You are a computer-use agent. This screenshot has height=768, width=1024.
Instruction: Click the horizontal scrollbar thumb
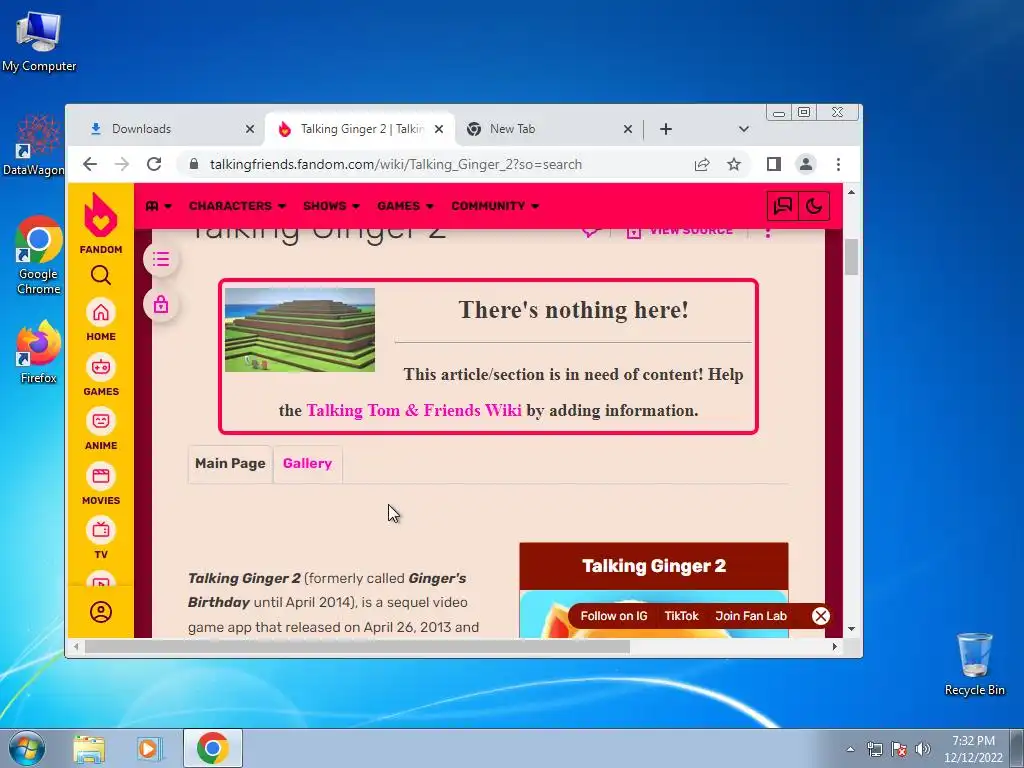point(357,647)
